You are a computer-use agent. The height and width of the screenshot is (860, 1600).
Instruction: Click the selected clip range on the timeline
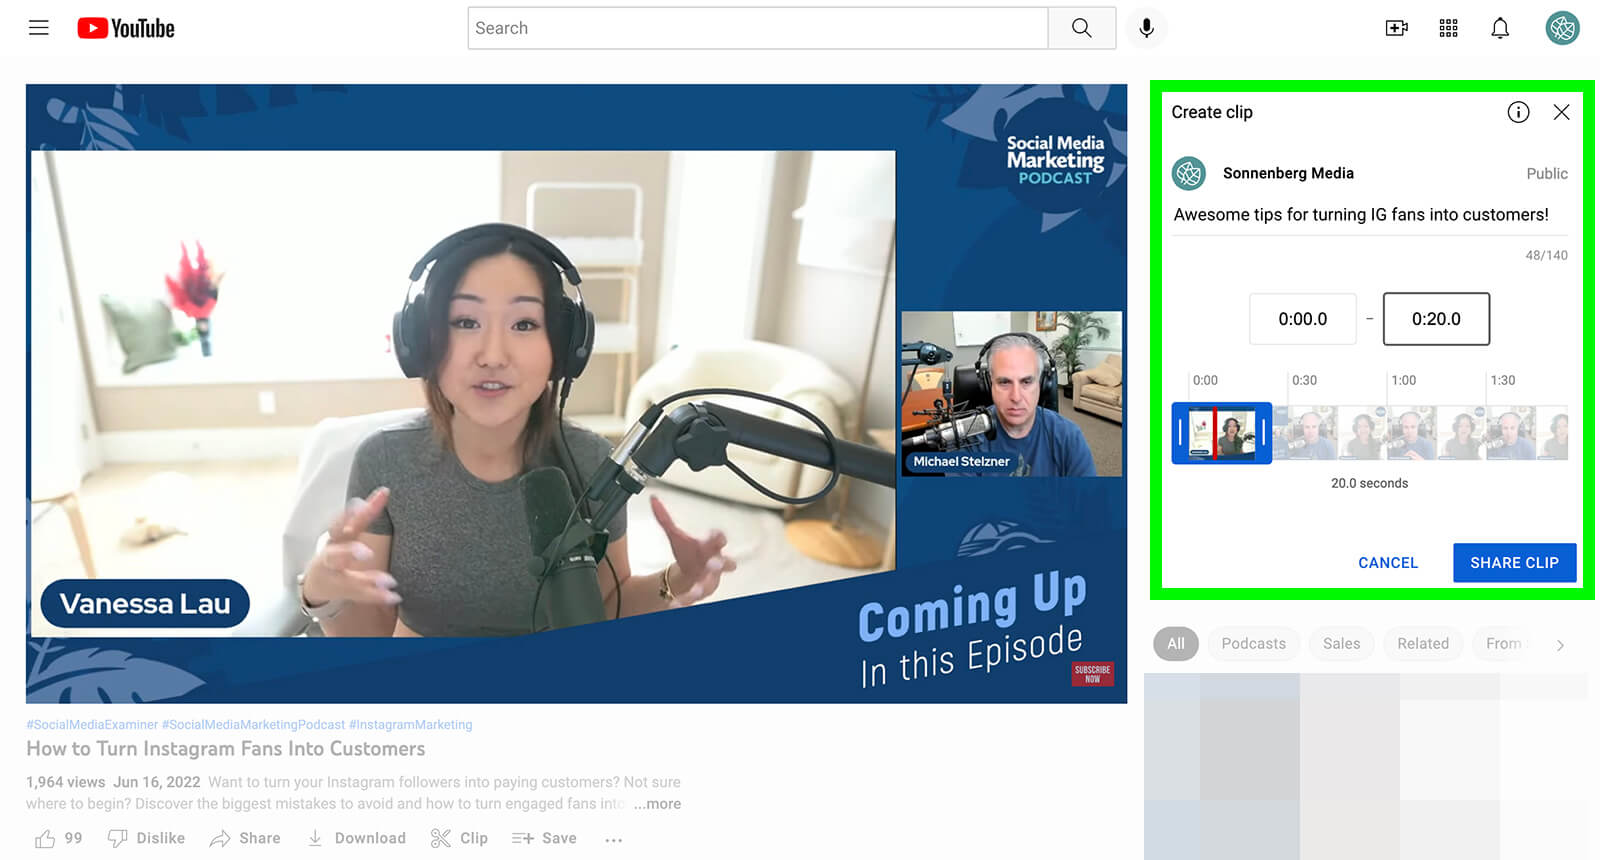click(x=1222, y=433)
